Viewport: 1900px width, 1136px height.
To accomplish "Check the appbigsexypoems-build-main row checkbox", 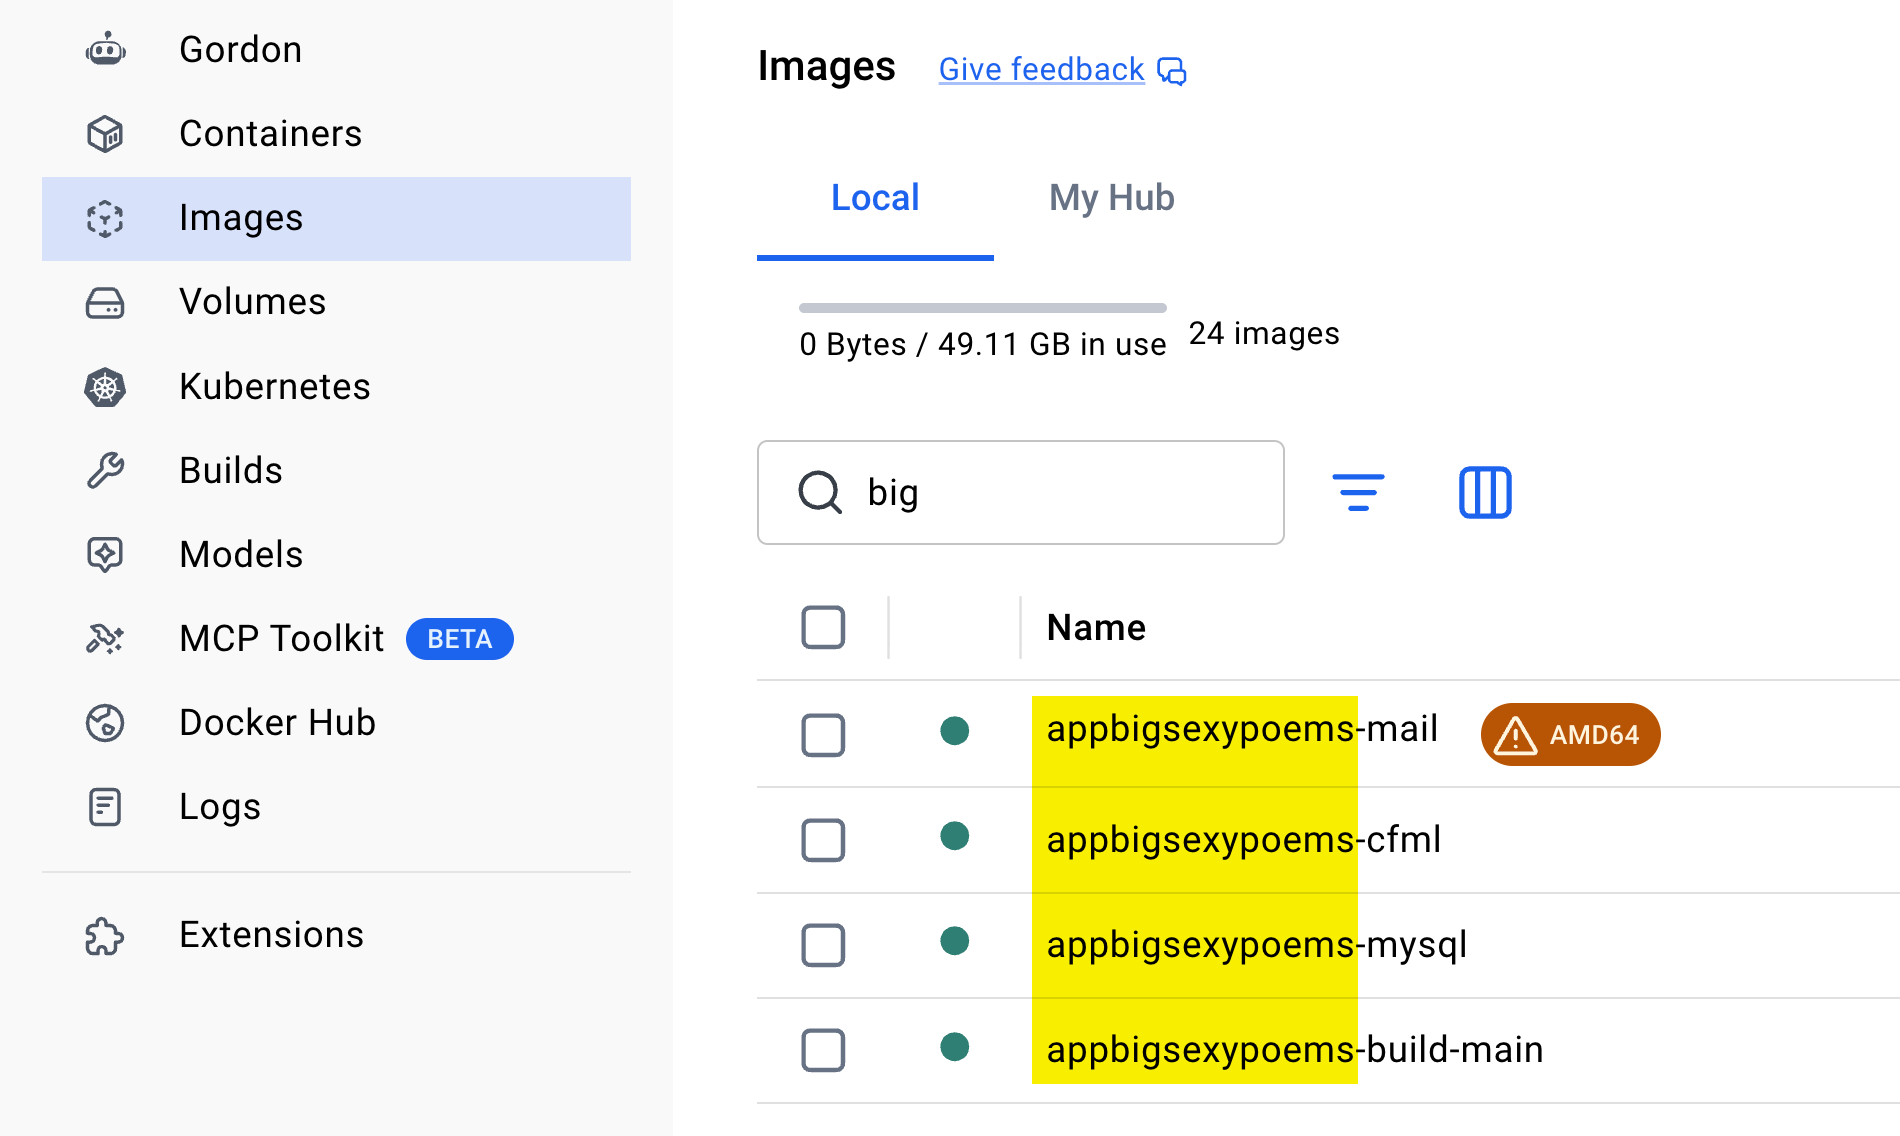I will (x=823, y=1050).
